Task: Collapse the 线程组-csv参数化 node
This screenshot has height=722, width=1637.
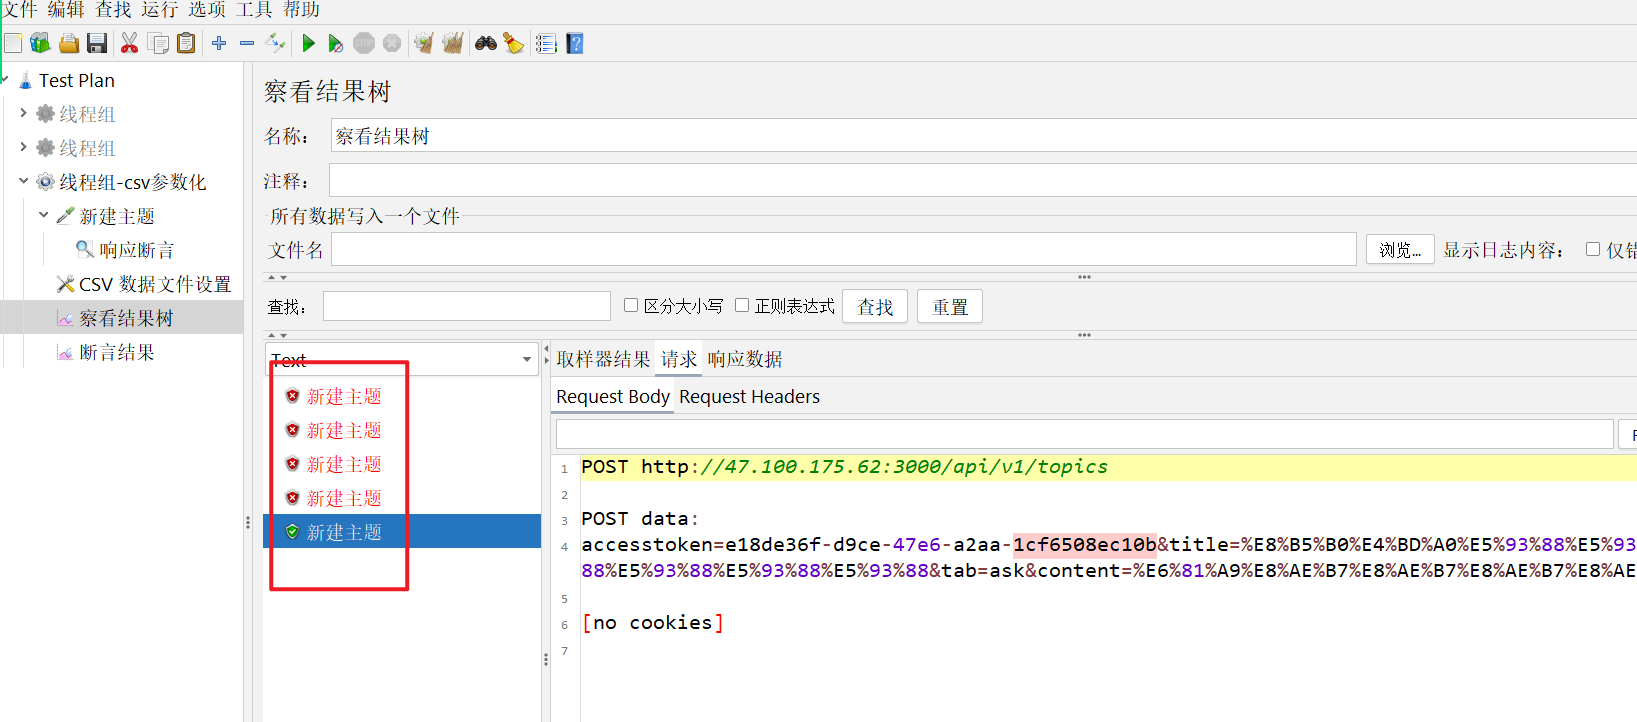Action: point(23,181)
